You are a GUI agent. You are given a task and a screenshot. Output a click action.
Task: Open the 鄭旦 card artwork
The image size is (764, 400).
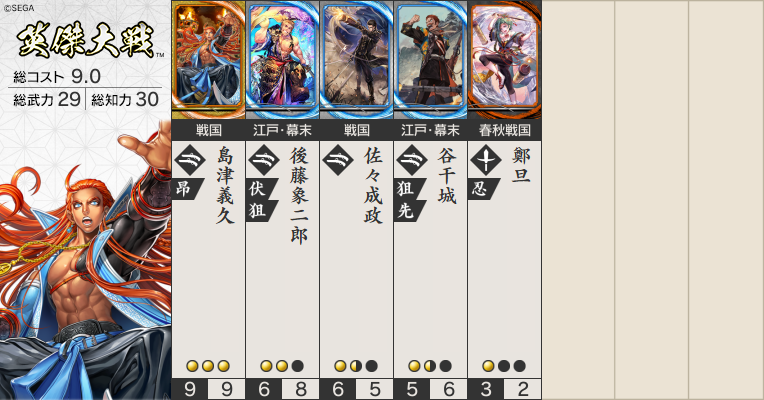(x=504, y=59)
